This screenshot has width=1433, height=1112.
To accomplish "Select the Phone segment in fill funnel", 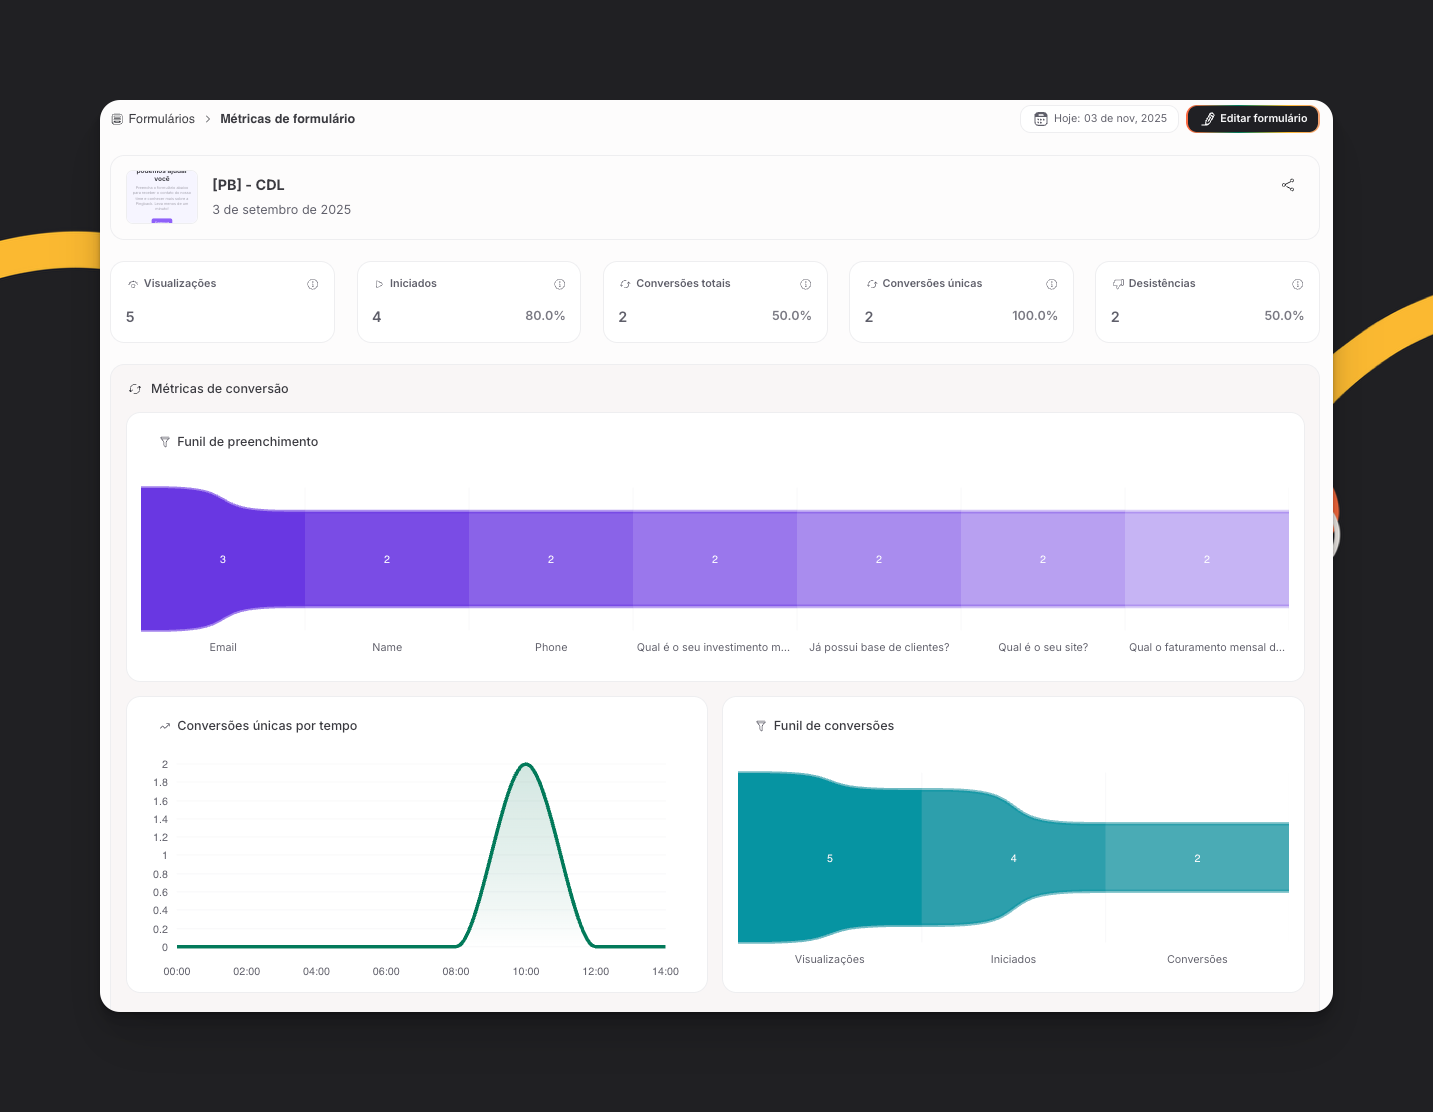I will tap(551, 559).
